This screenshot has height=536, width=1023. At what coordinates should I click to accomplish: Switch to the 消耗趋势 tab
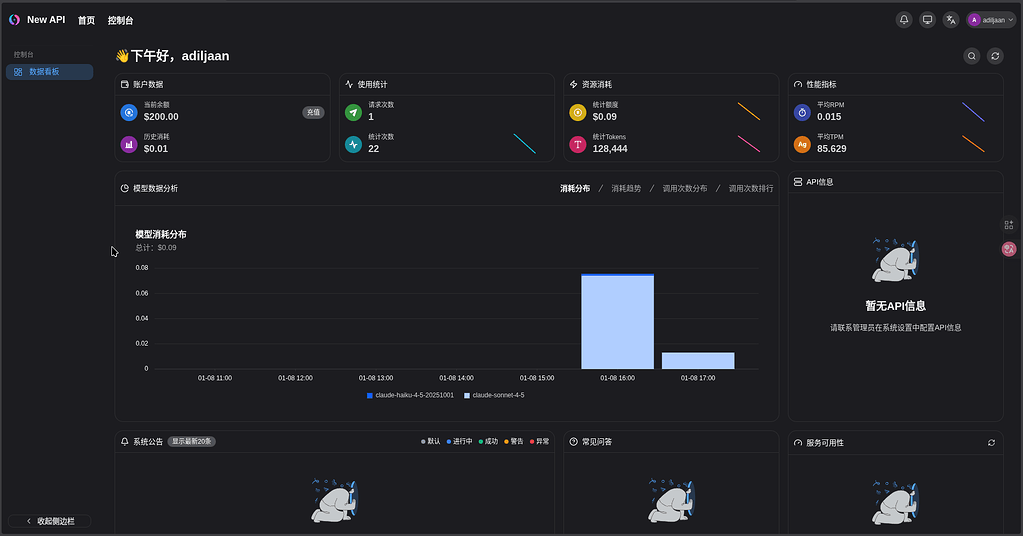click(626, 188)
